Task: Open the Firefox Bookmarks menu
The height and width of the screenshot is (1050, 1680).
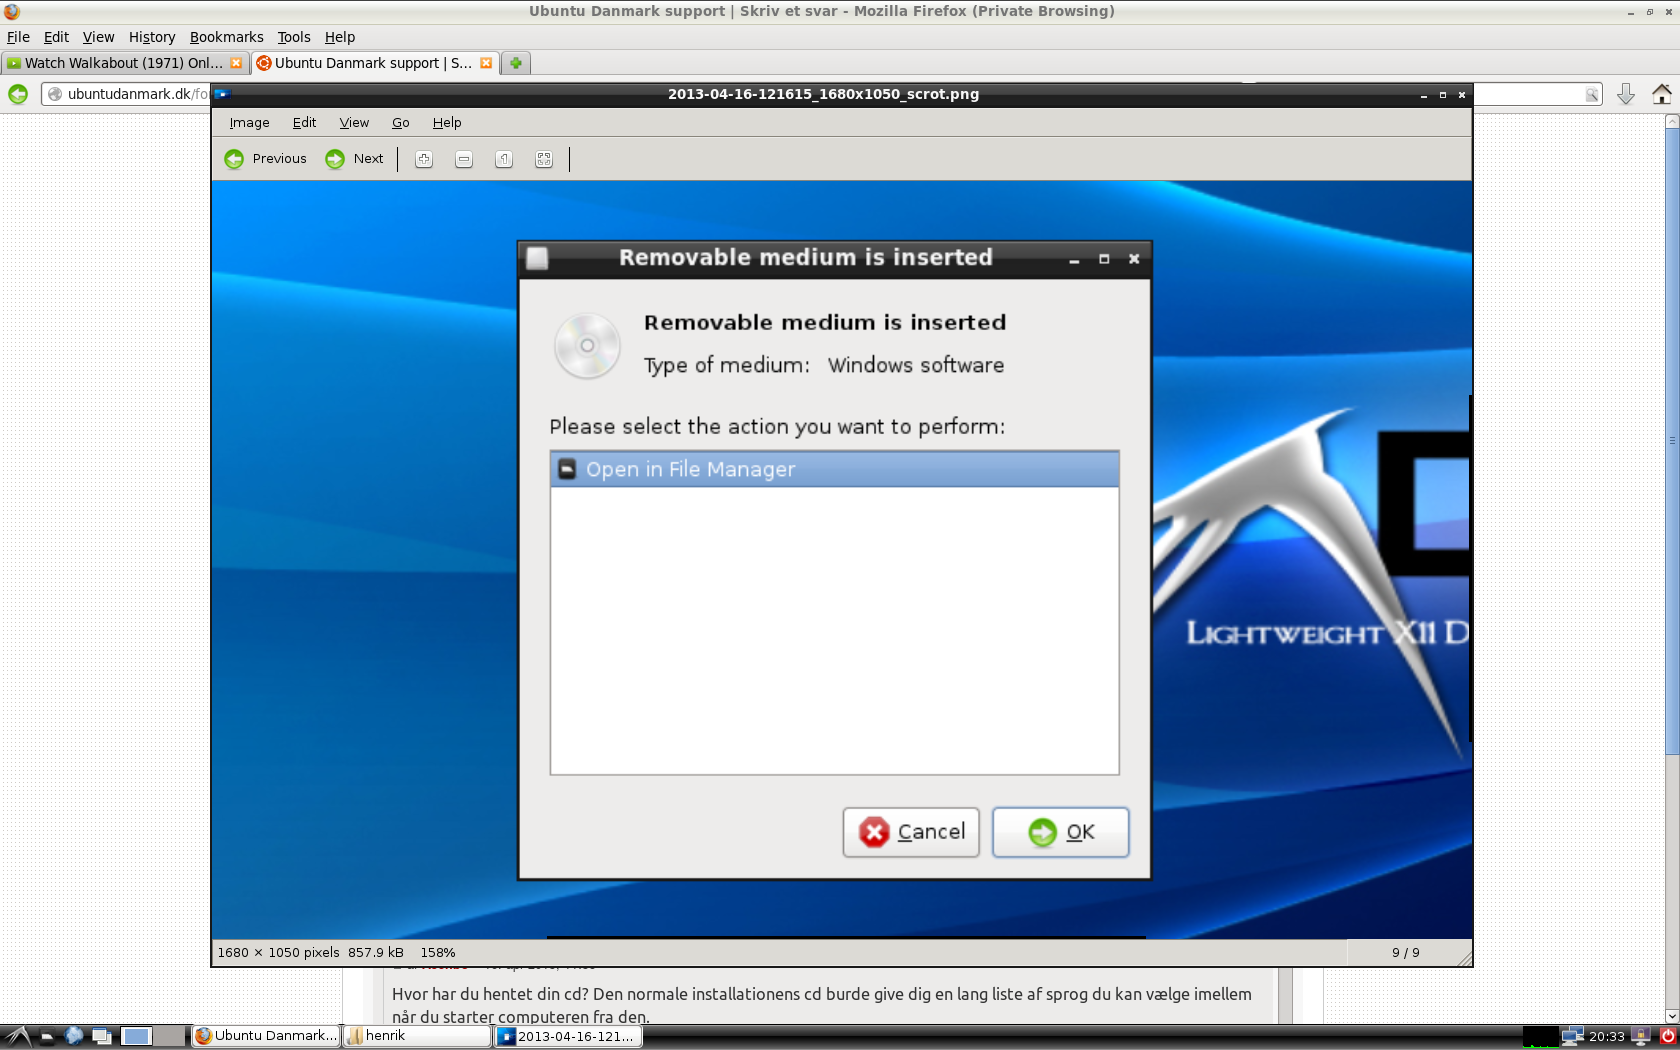Action: (227, 37)
